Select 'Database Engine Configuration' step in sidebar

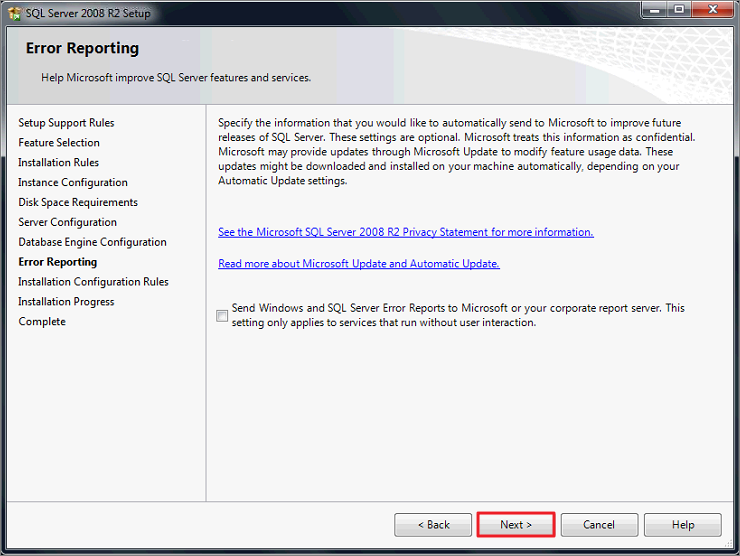[x=92, y=242]
